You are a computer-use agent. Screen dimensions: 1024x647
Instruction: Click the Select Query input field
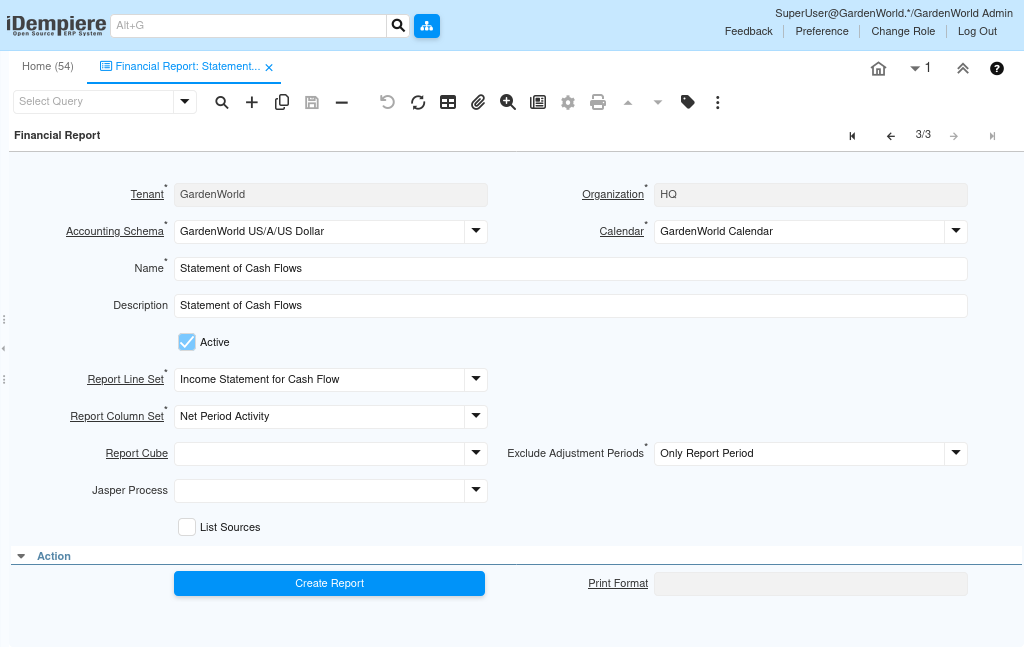pos(93,101)
